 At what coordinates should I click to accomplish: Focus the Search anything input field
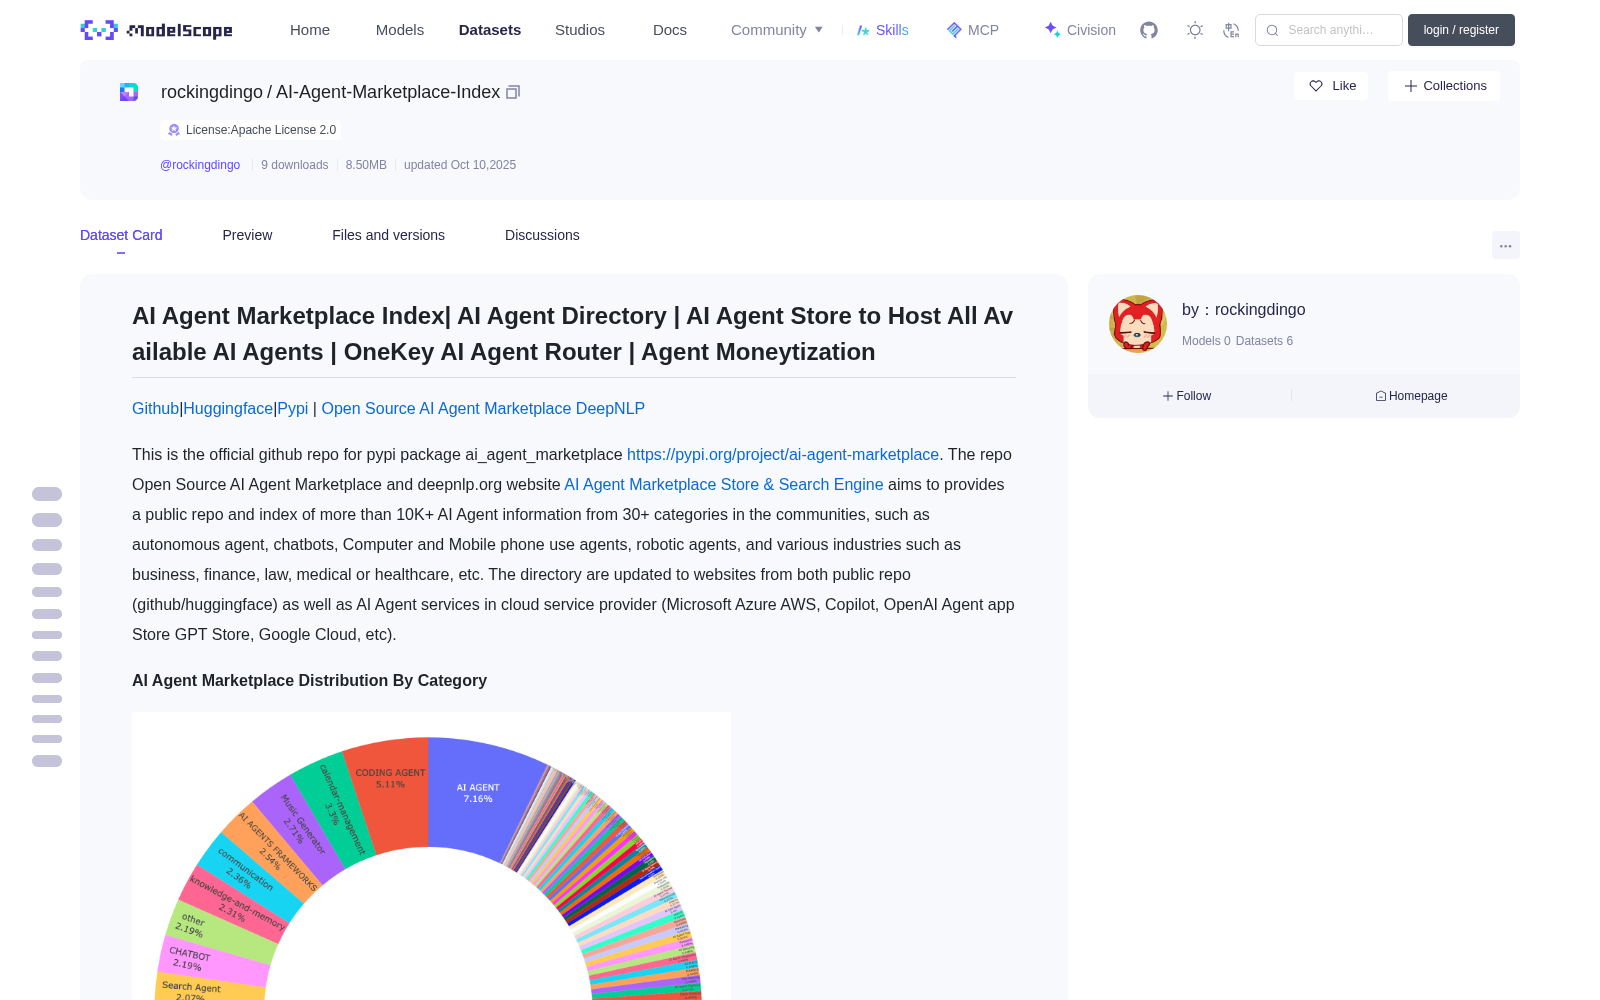tap(1329, 30)
